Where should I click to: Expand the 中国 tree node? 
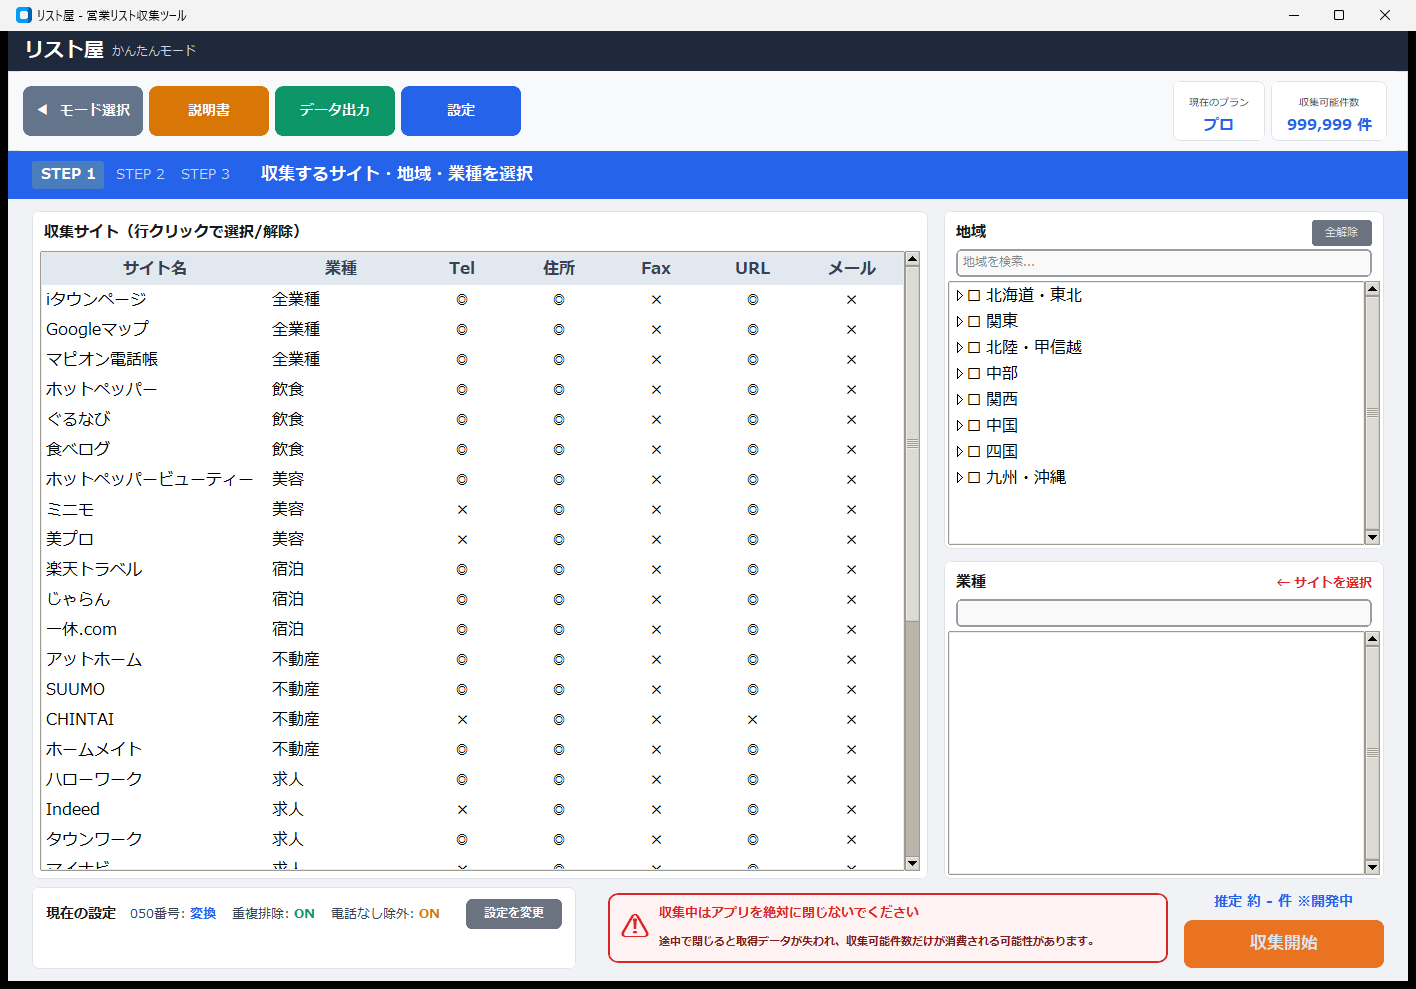[x=960, y=426]
